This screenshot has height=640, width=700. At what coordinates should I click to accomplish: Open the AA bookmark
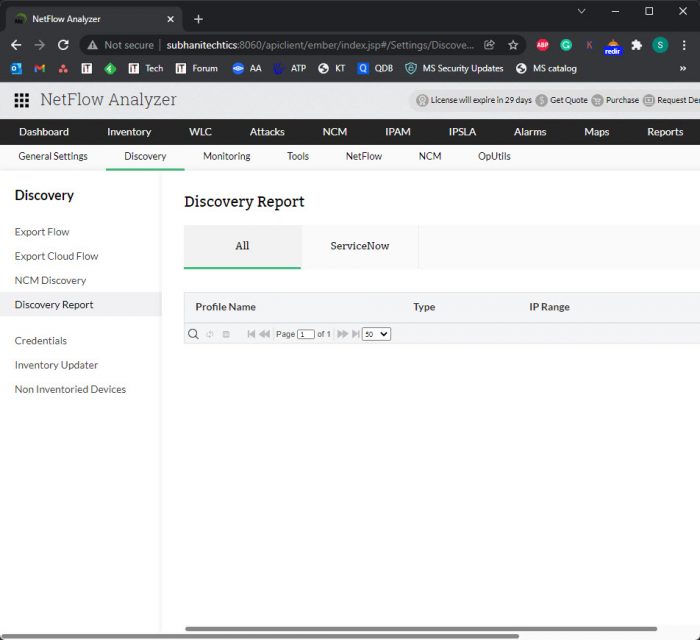click(x=247, y=68)
